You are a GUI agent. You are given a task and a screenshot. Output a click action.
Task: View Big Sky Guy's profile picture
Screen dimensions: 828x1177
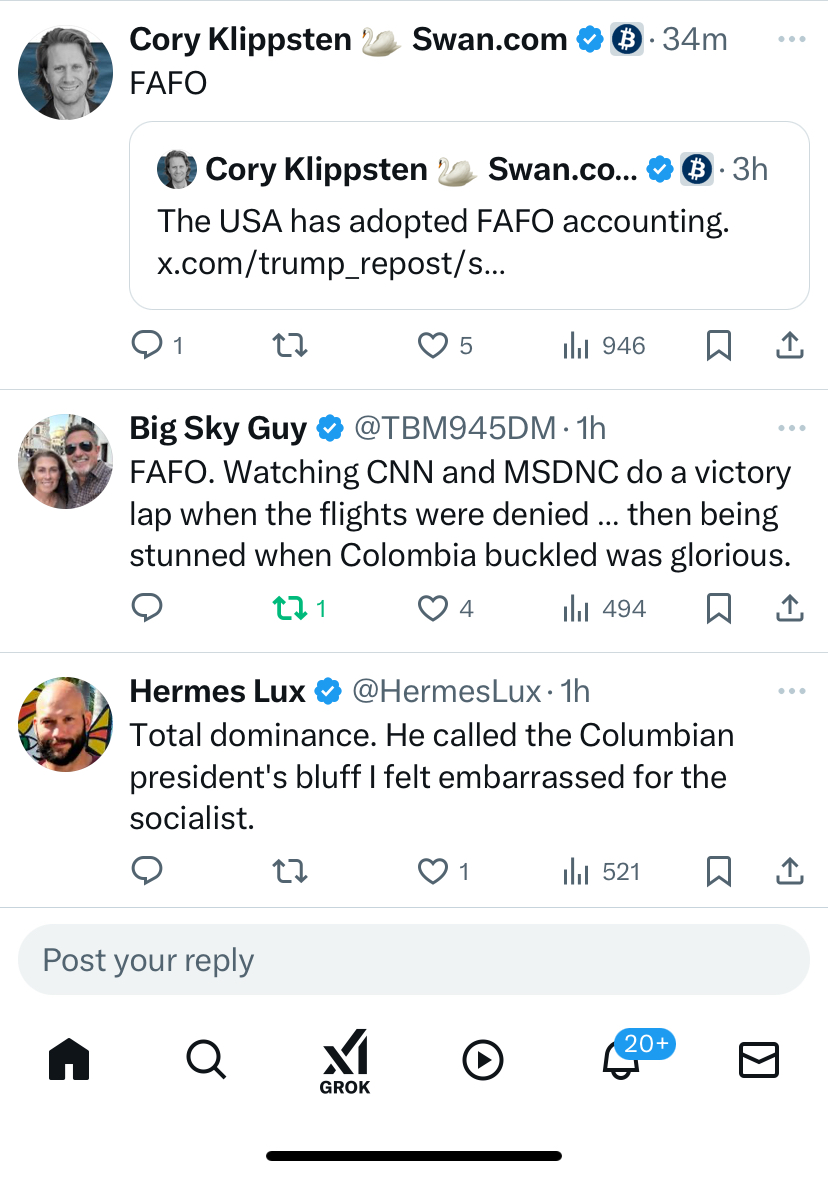click(x=66, y=461)
